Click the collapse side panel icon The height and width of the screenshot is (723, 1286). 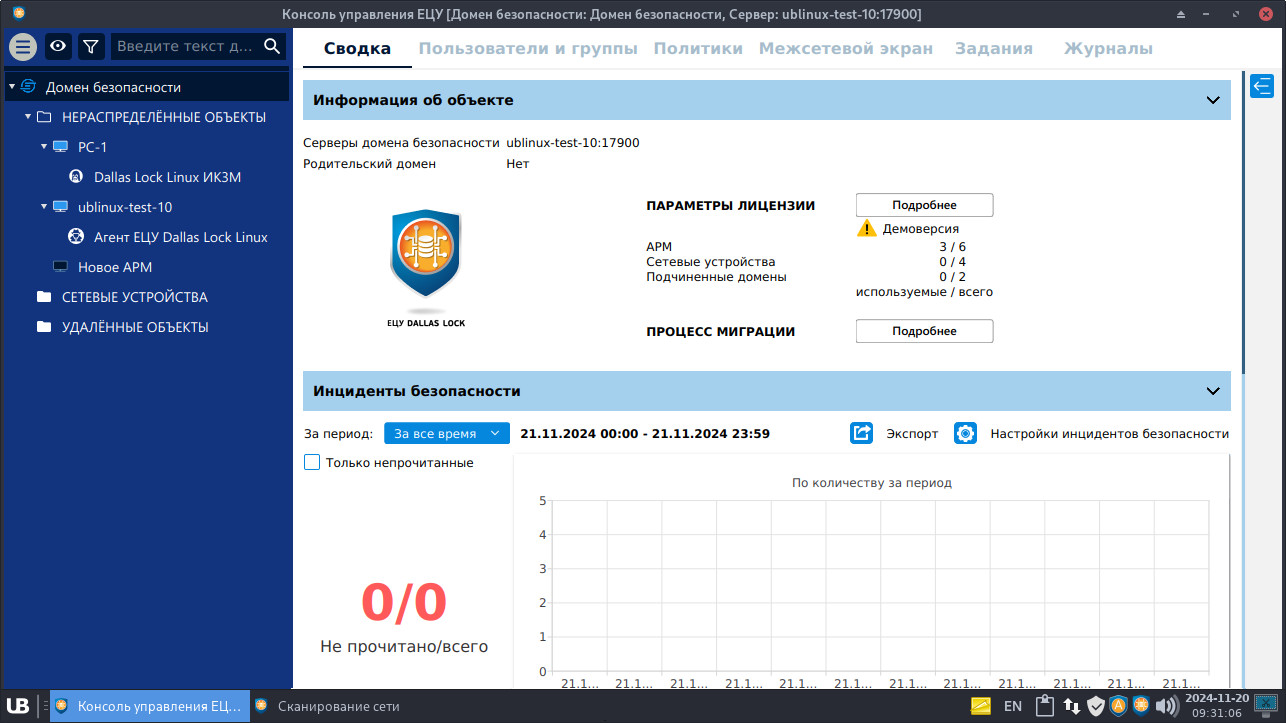click(x=1261, y=86)
